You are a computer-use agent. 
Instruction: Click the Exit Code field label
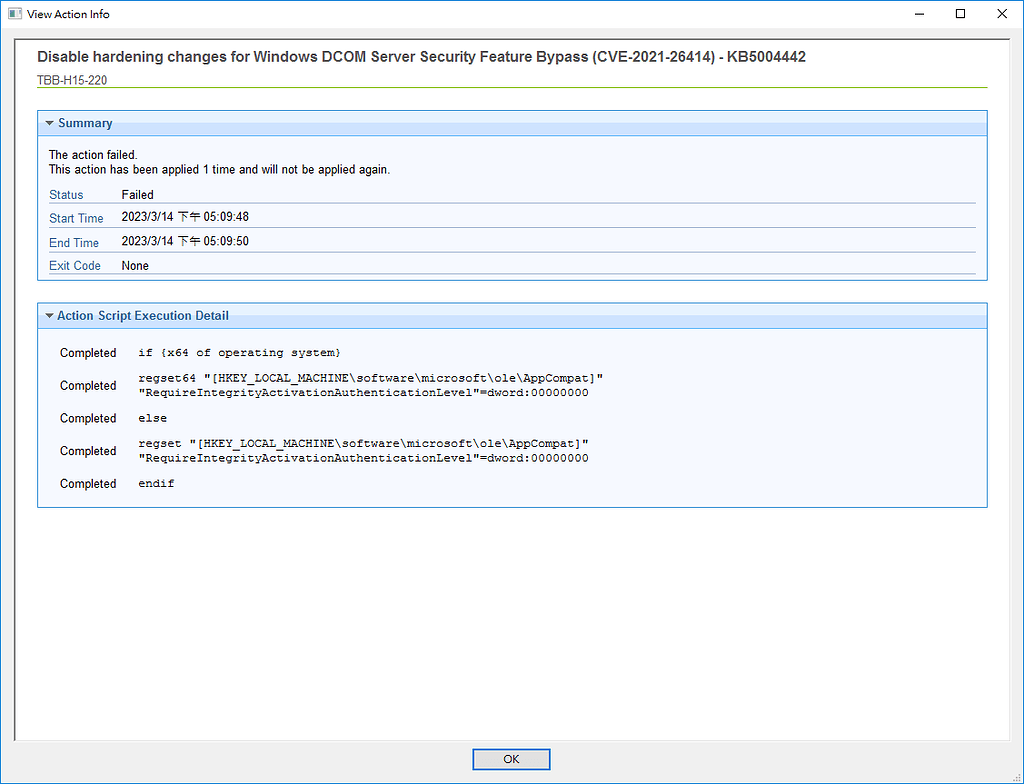point(75,265)
